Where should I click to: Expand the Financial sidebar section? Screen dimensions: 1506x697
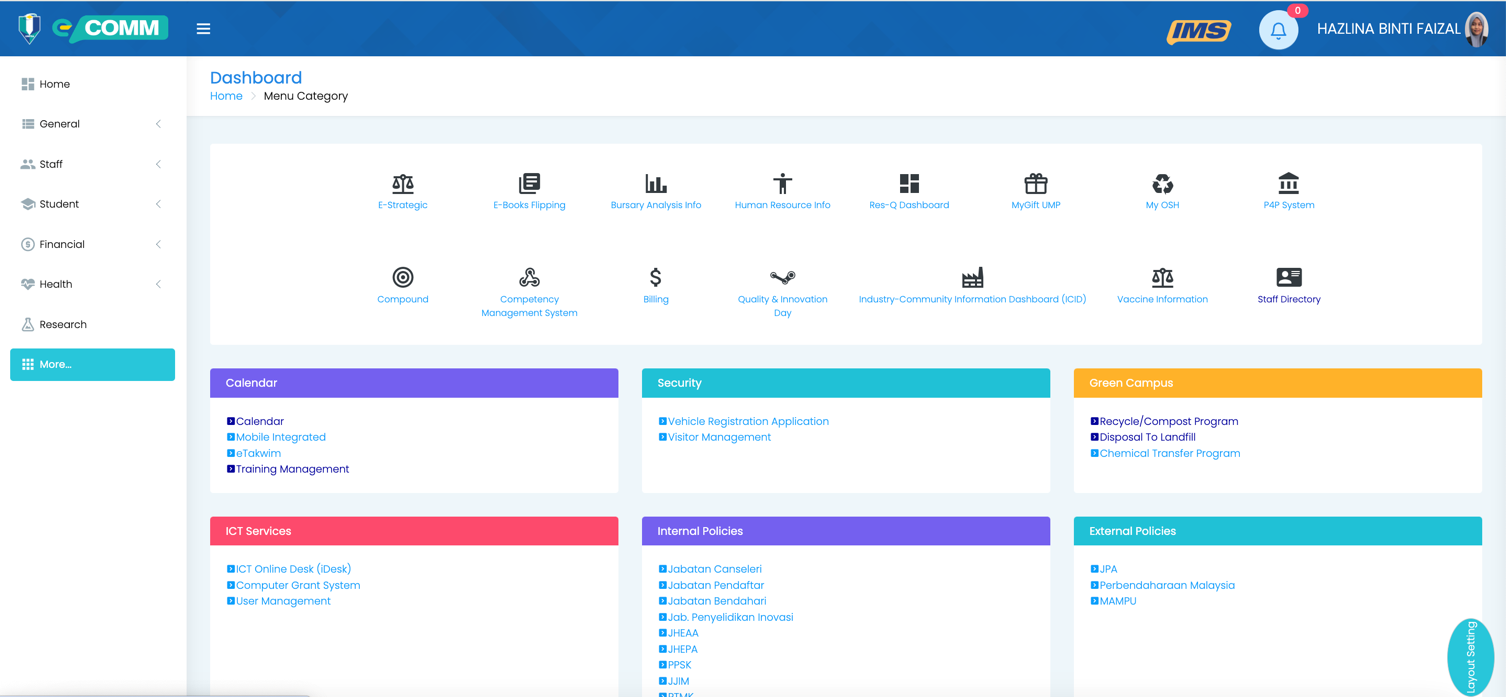91,244
